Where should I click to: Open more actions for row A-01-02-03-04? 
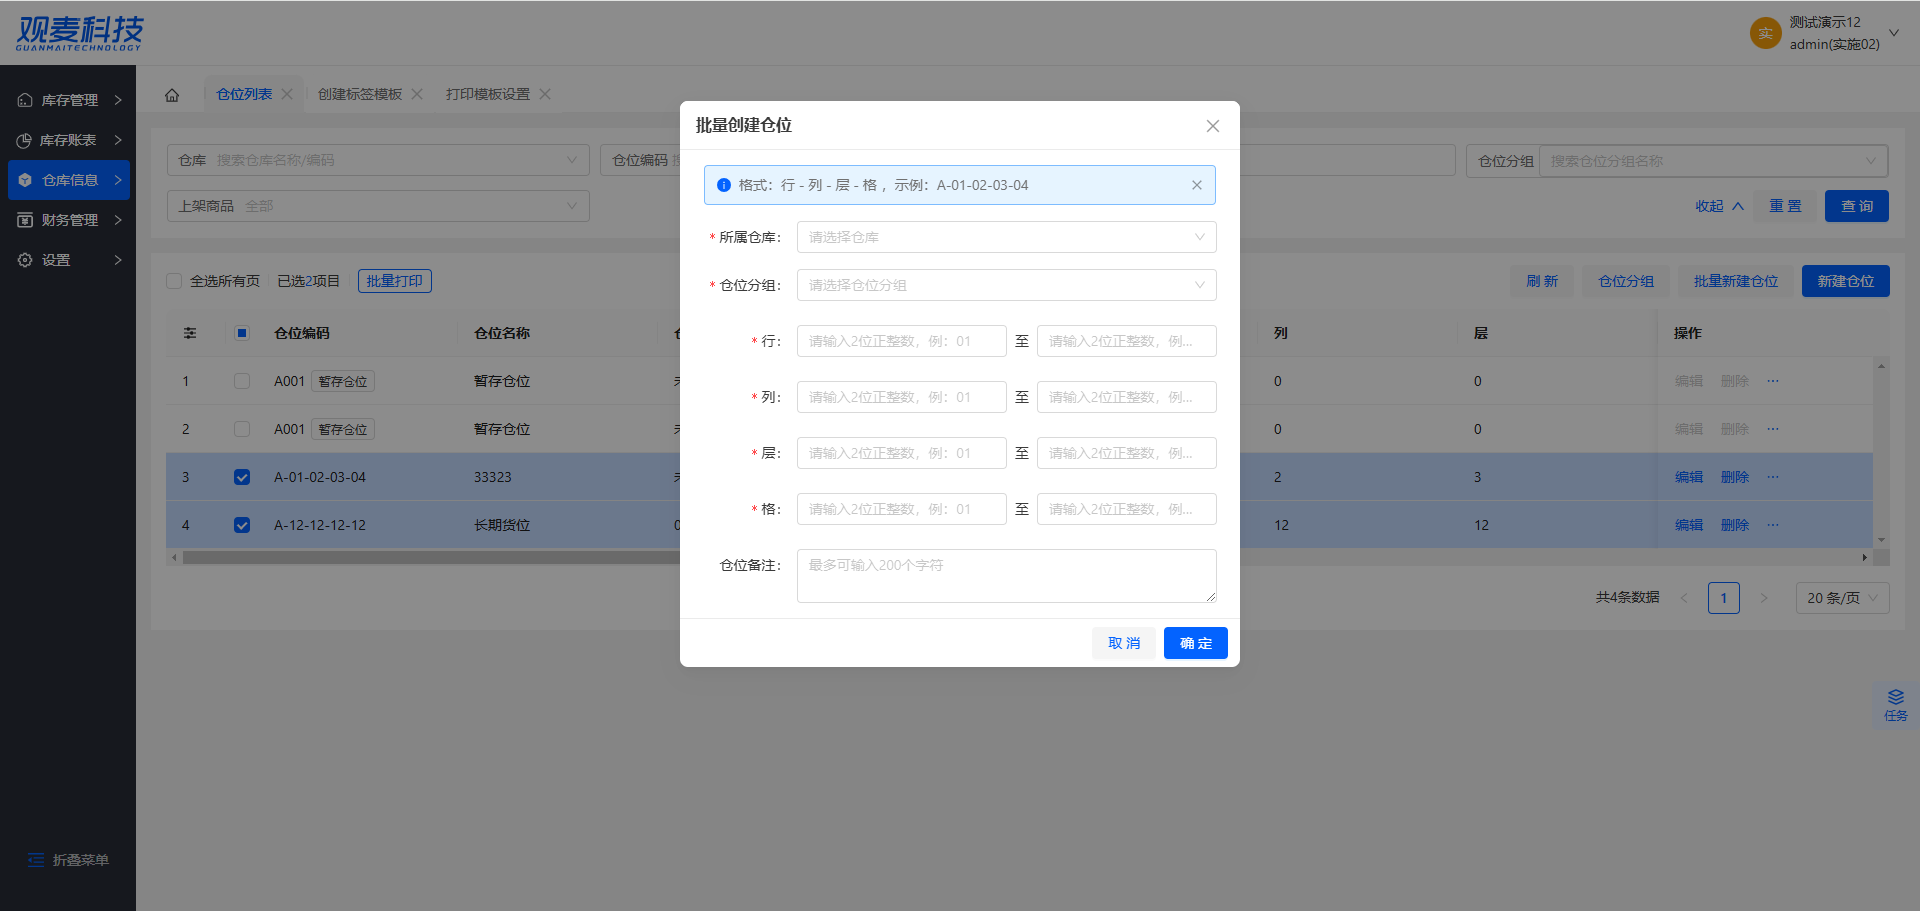[x=1773, y=477]
